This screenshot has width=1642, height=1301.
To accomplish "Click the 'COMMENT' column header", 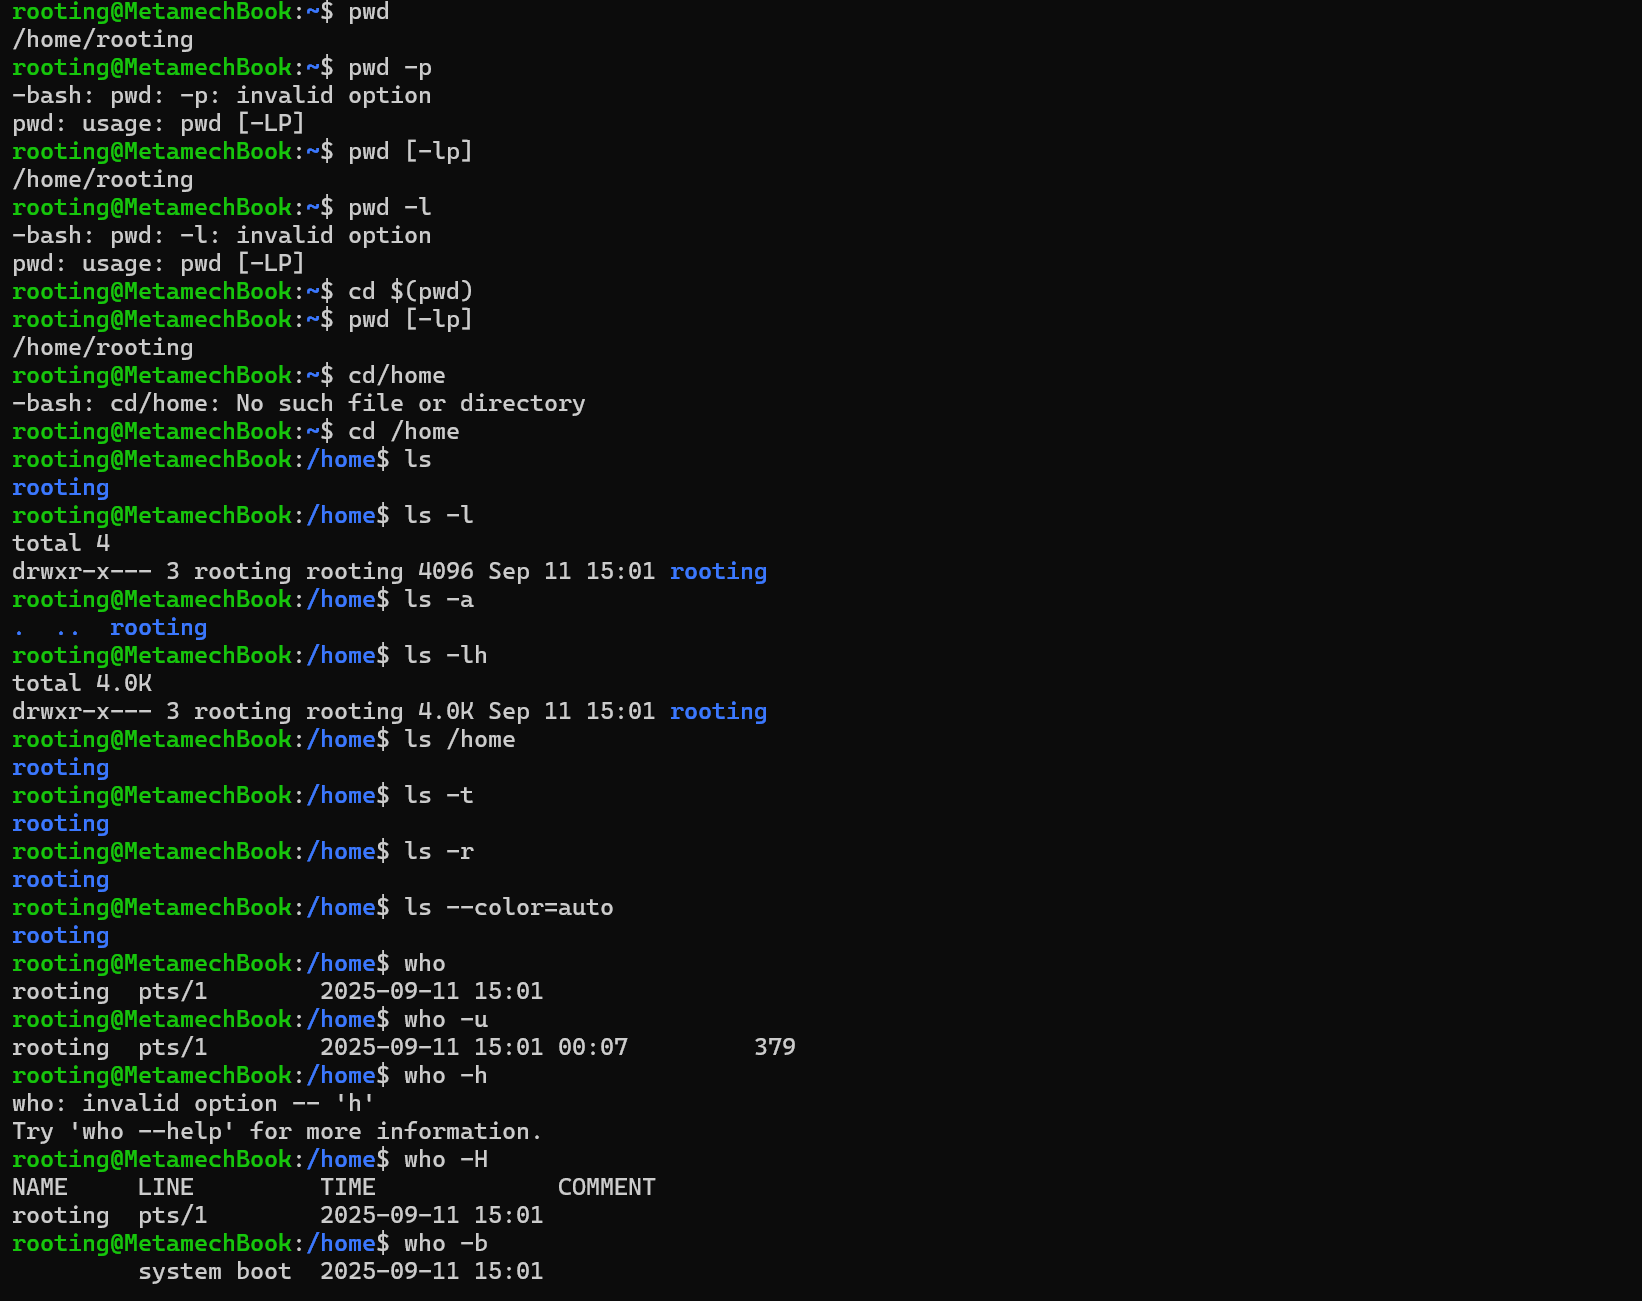I will click(607, 1187).
